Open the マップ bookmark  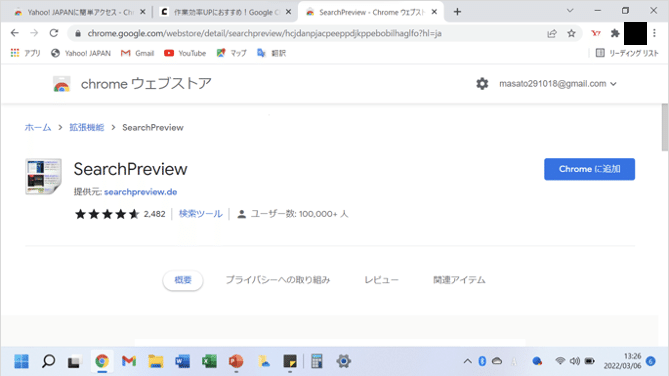coord(231,53)
